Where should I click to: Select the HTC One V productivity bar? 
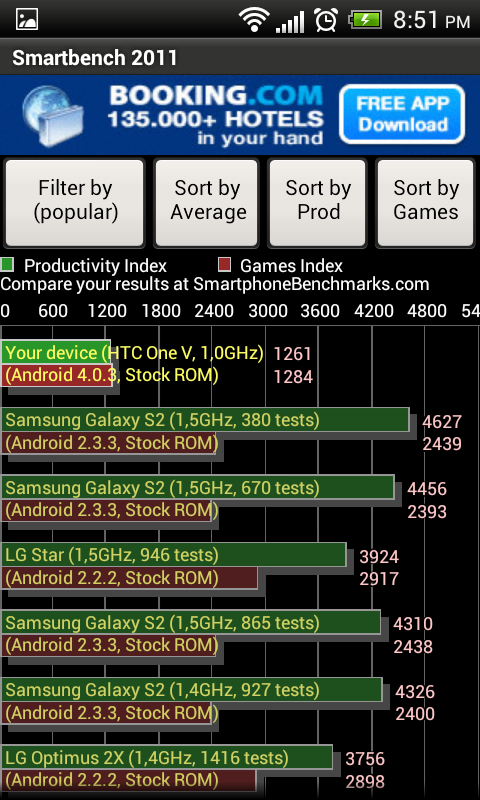point(56,352)
